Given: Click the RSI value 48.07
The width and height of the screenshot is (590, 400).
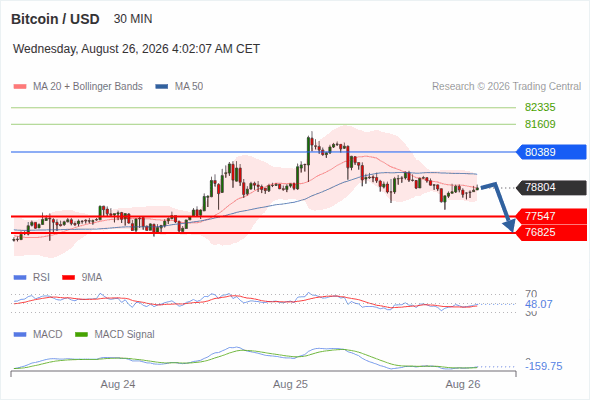Looking at the screenshot, I should coord(539,304).
